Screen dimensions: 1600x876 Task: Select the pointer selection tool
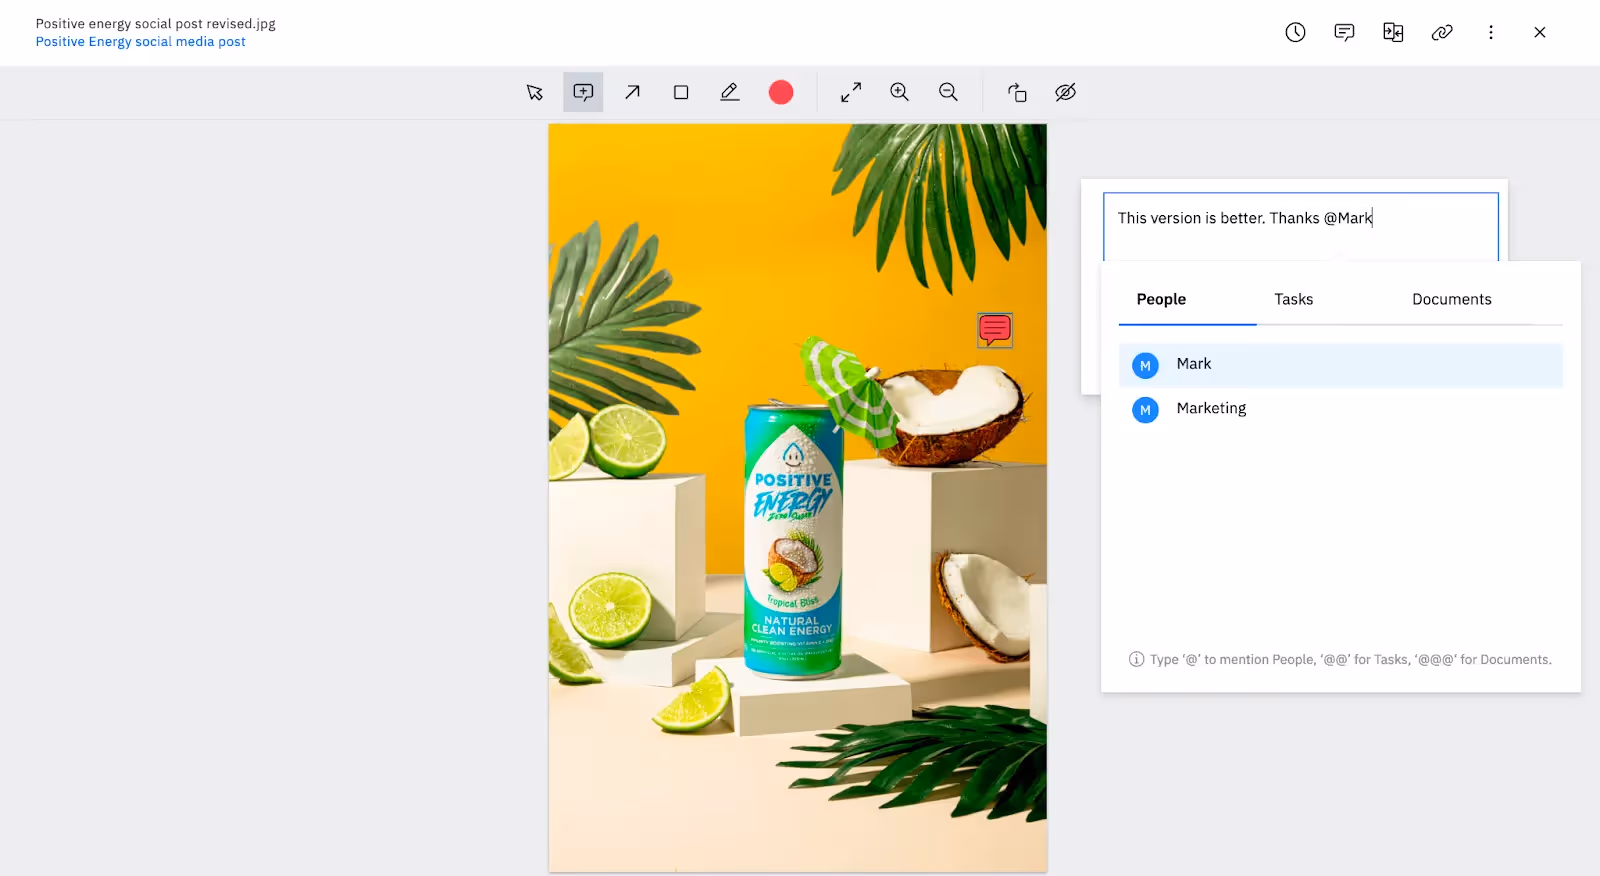click(x=535, y=92)
